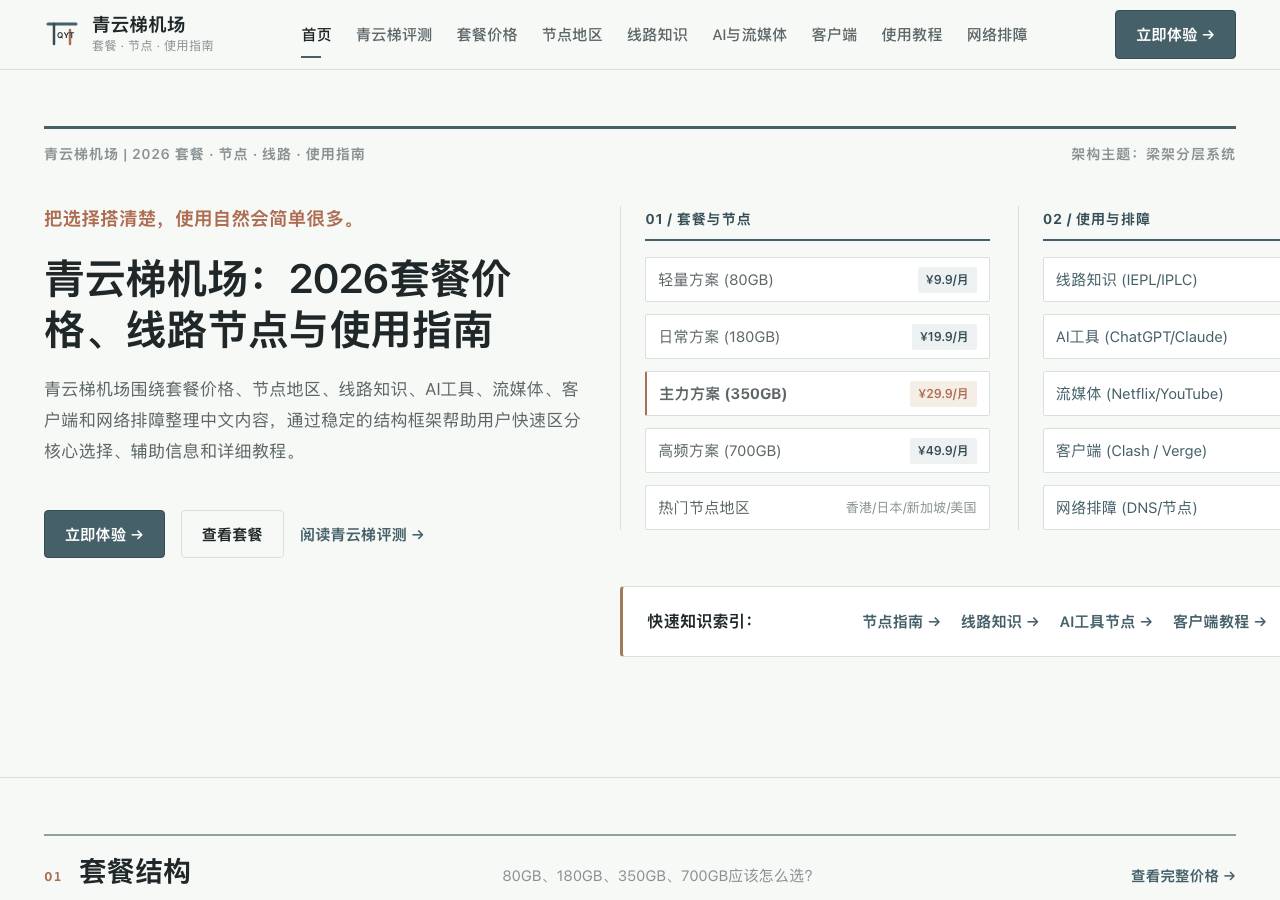Follow the AI工具节点 quick link

[1106, 622]
